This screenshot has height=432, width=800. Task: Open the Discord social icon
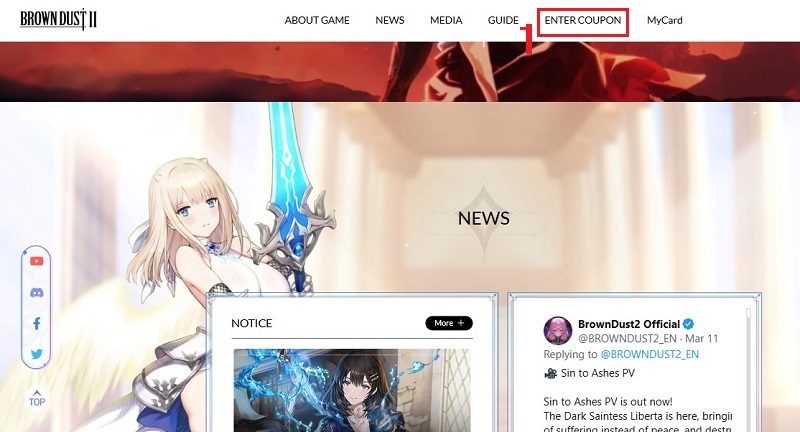point(37,293)
